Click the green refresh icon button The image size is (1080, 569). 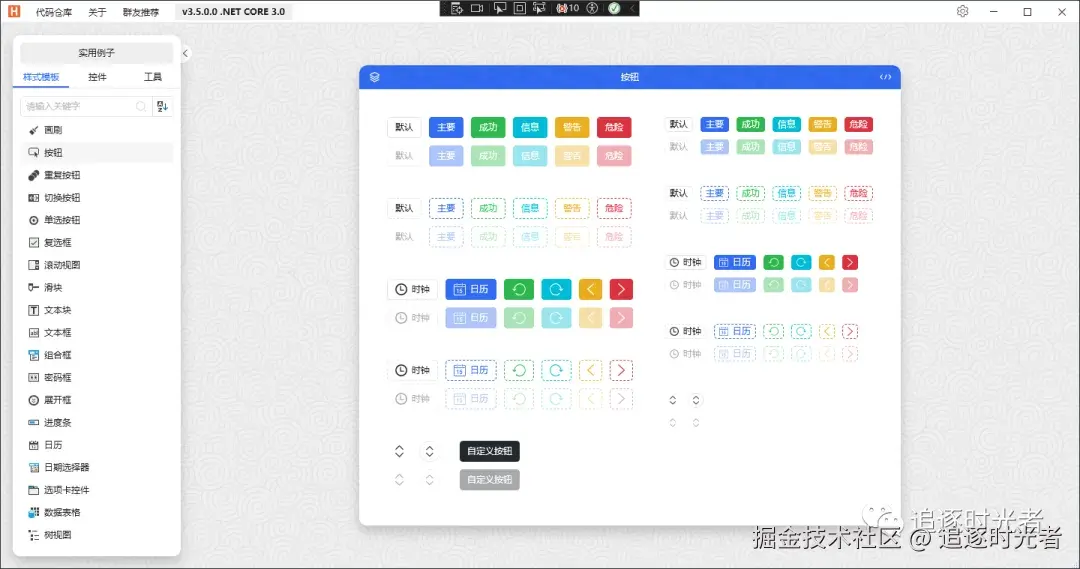pyautogui.click(x=519, y=289)
